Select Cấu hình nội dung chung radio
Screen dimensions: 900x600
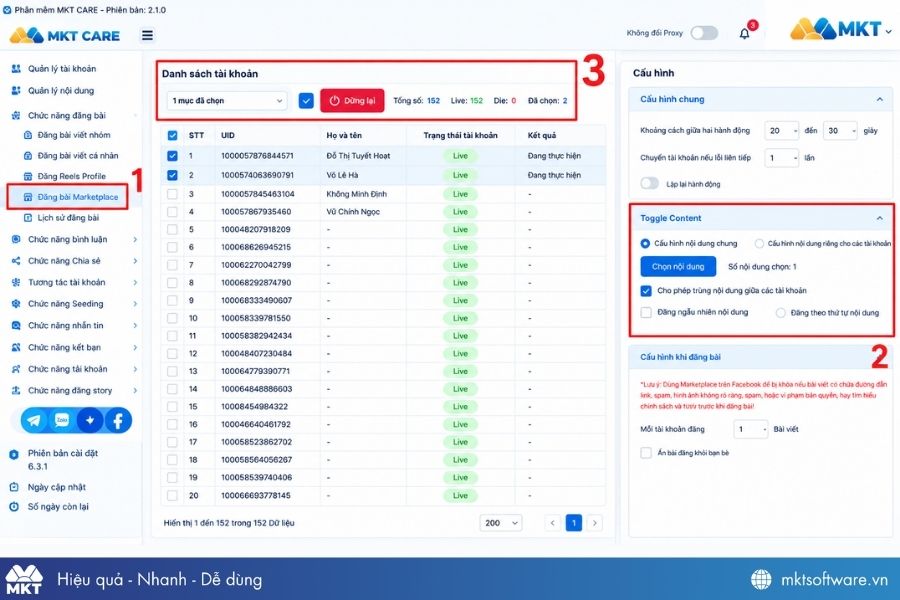click(x=645, y=243)
